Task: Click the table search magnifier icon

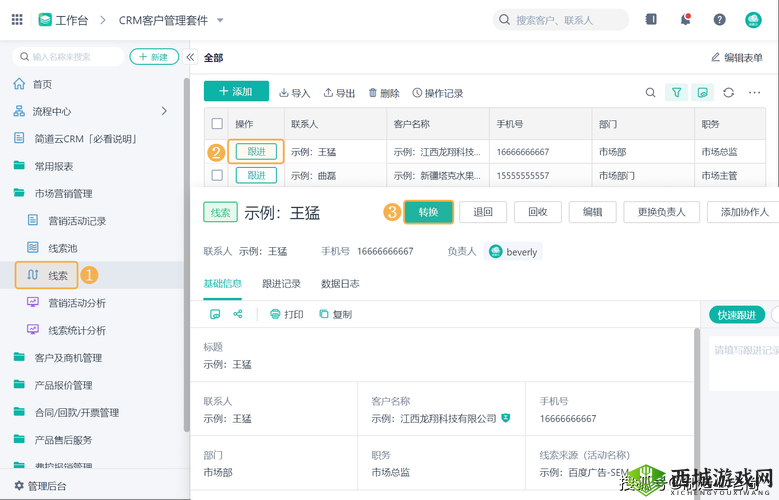Action: tap(650, 92)
